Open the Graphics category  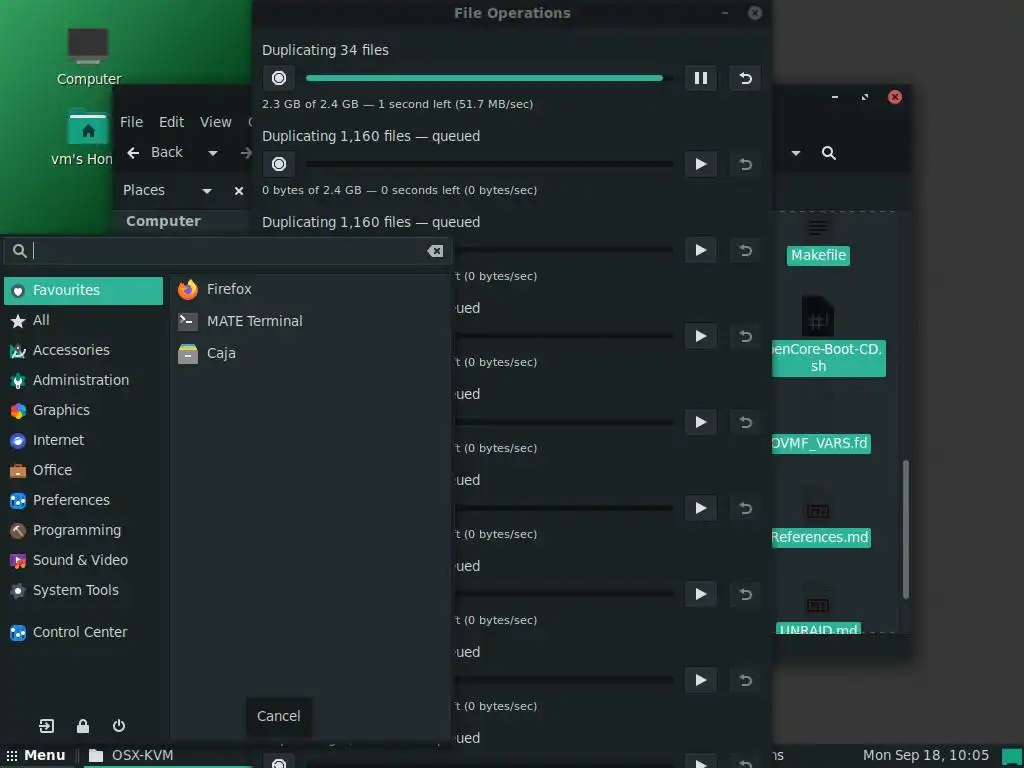[84, 411]
